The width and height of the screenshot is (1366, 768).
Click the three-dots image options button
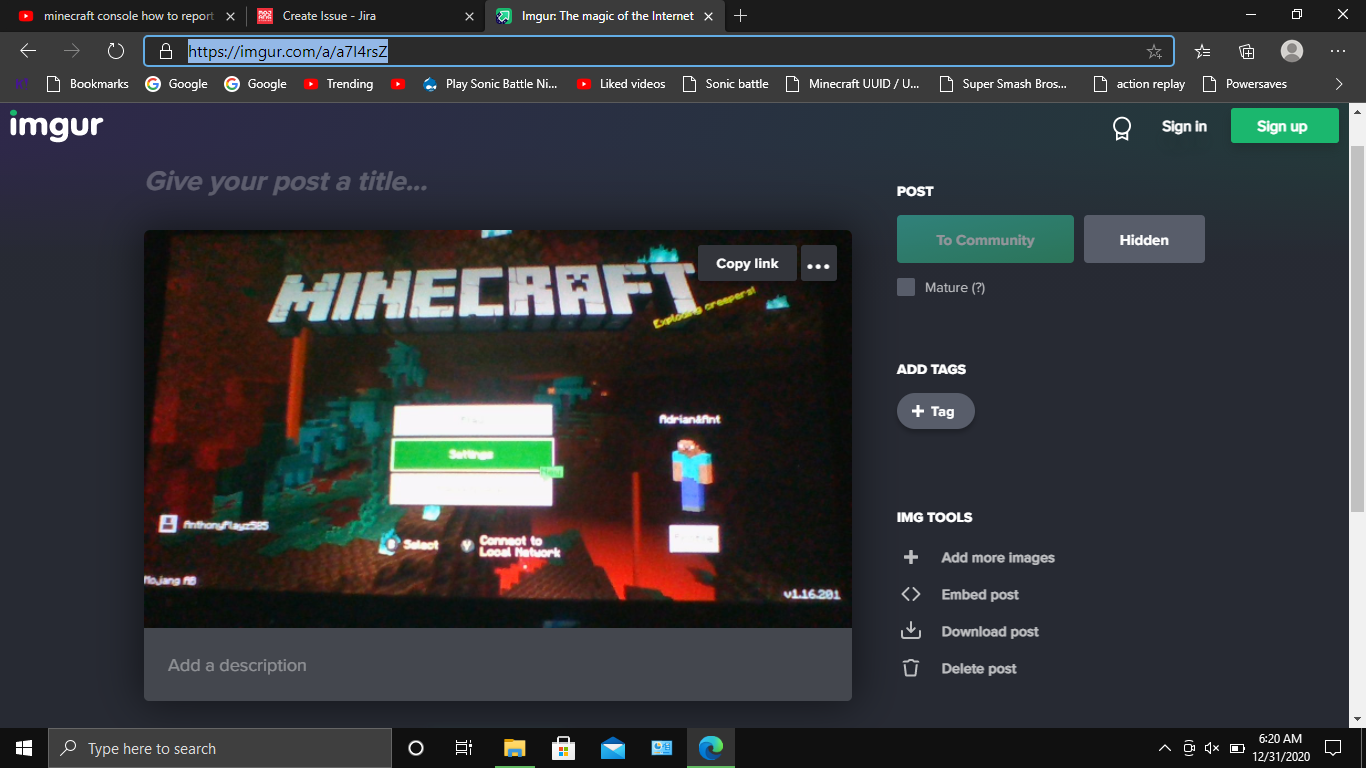point(818,264)
